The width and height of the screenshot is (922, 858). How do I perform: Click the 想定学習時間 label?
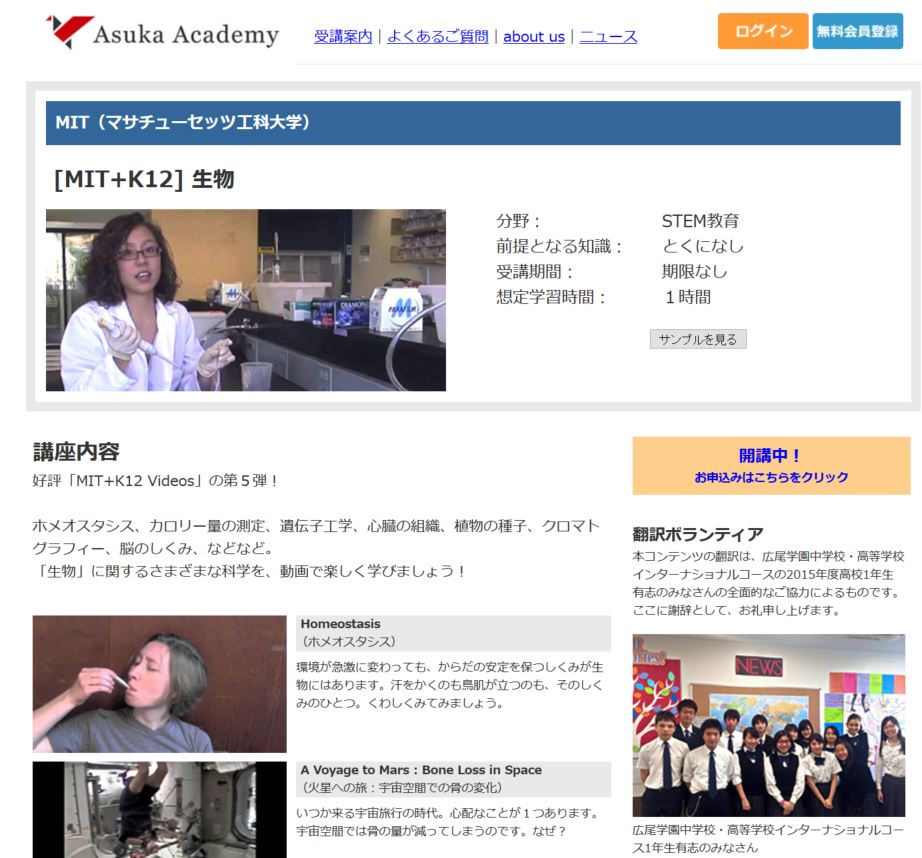coord(550,297)
